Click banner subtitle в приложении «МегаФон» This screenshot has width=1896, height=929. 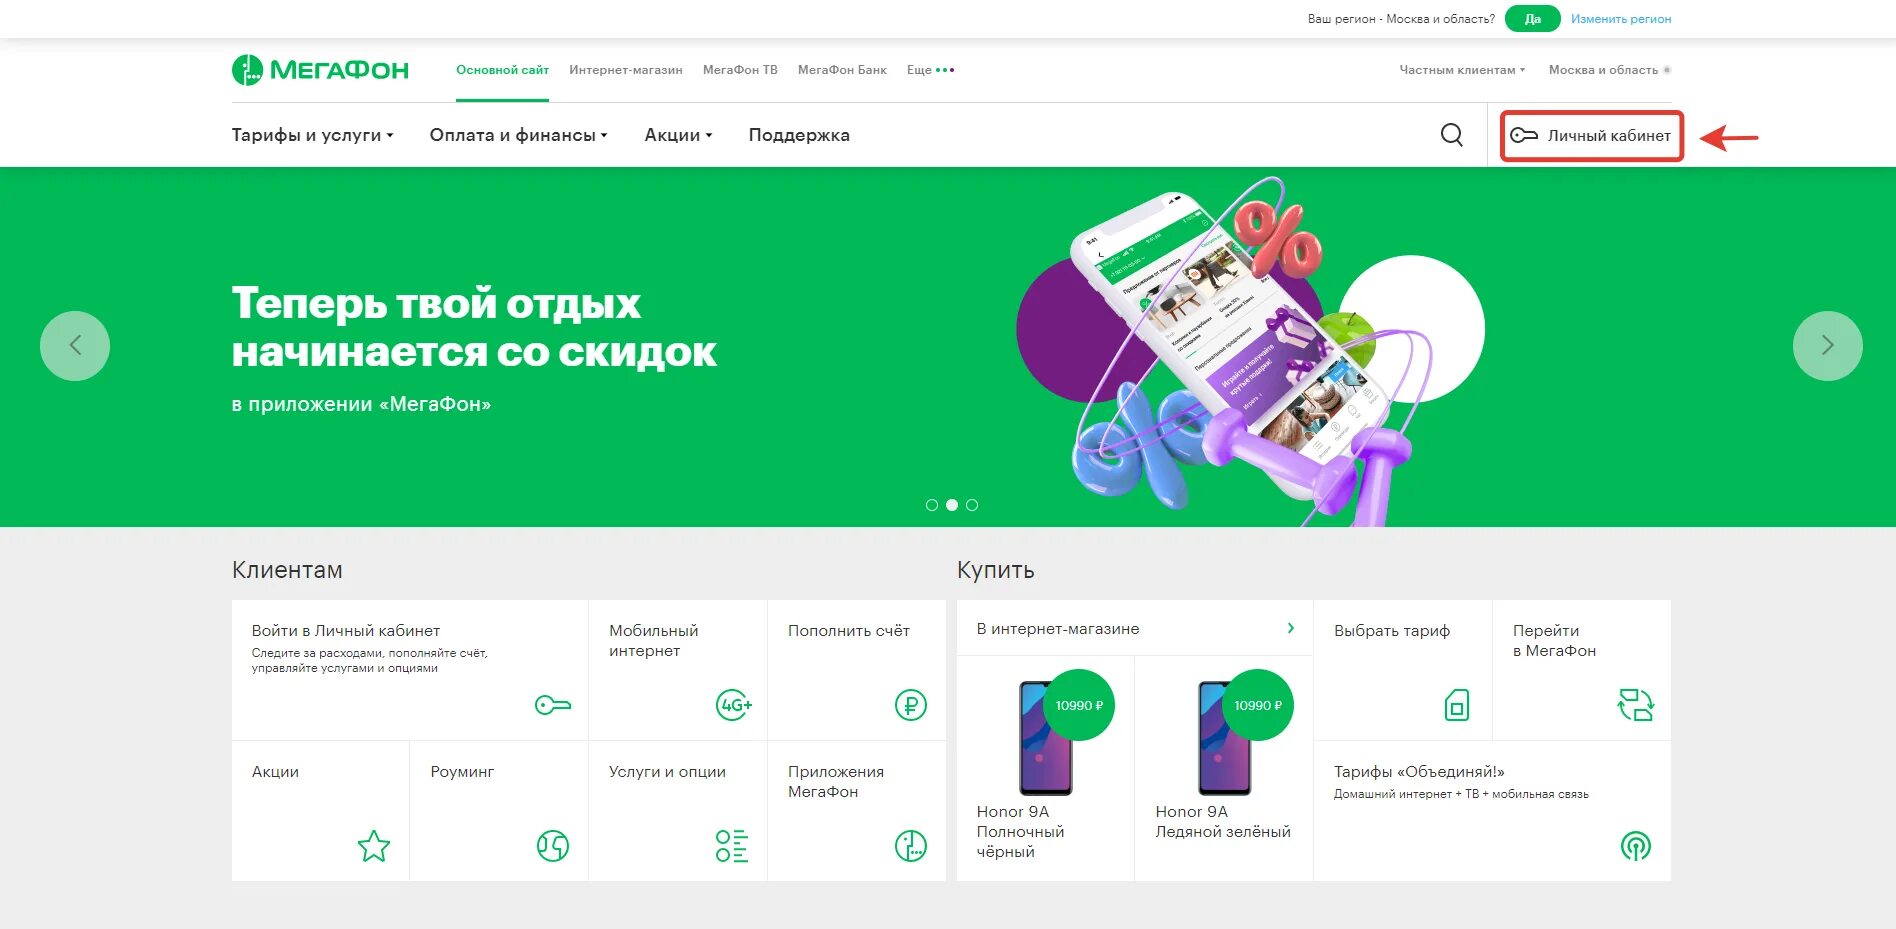click(361, 404)
